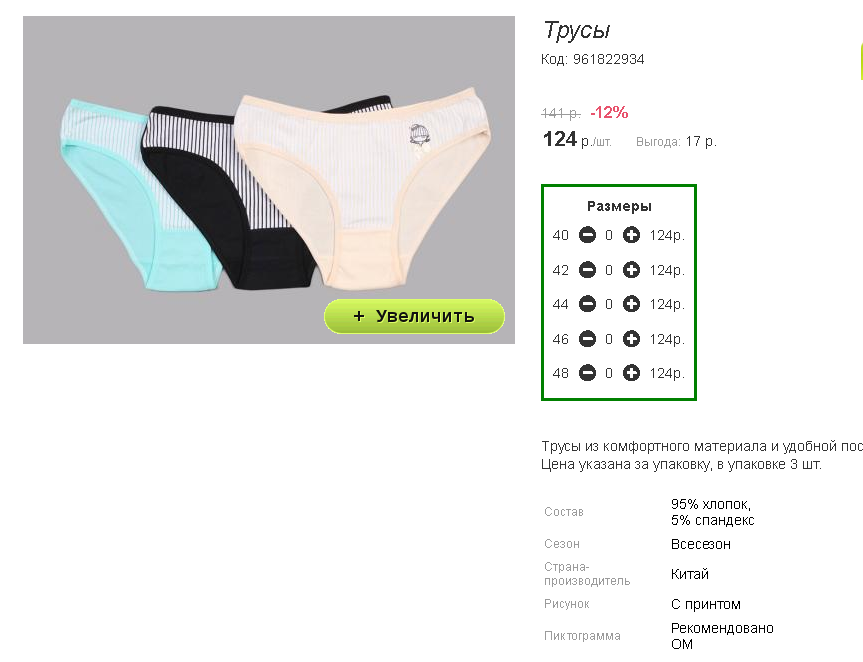This screenshot has height=662, width=863.
Task: Reduce quantity for size 48
Action: (x=587, y=373)
